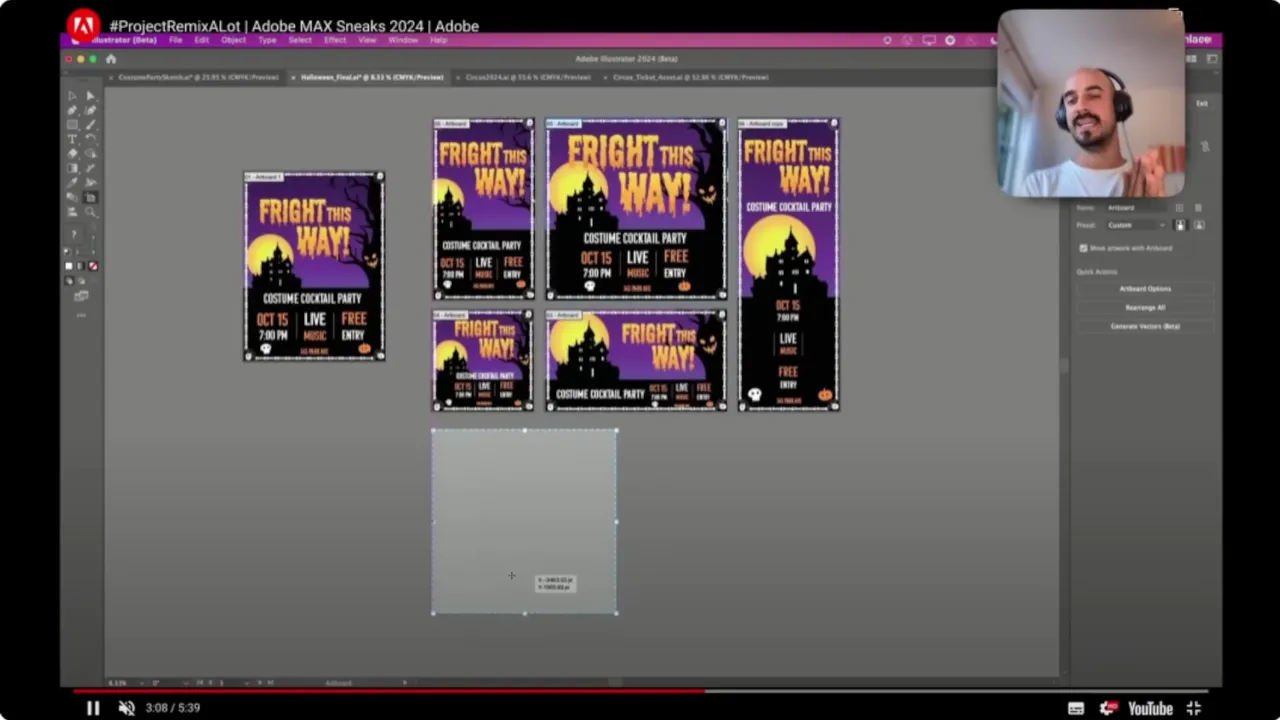1280x720 pixels.
Task: Click Generate Vectors (Beta) button
Action: pyautogui.click(x=1146, y=326)
